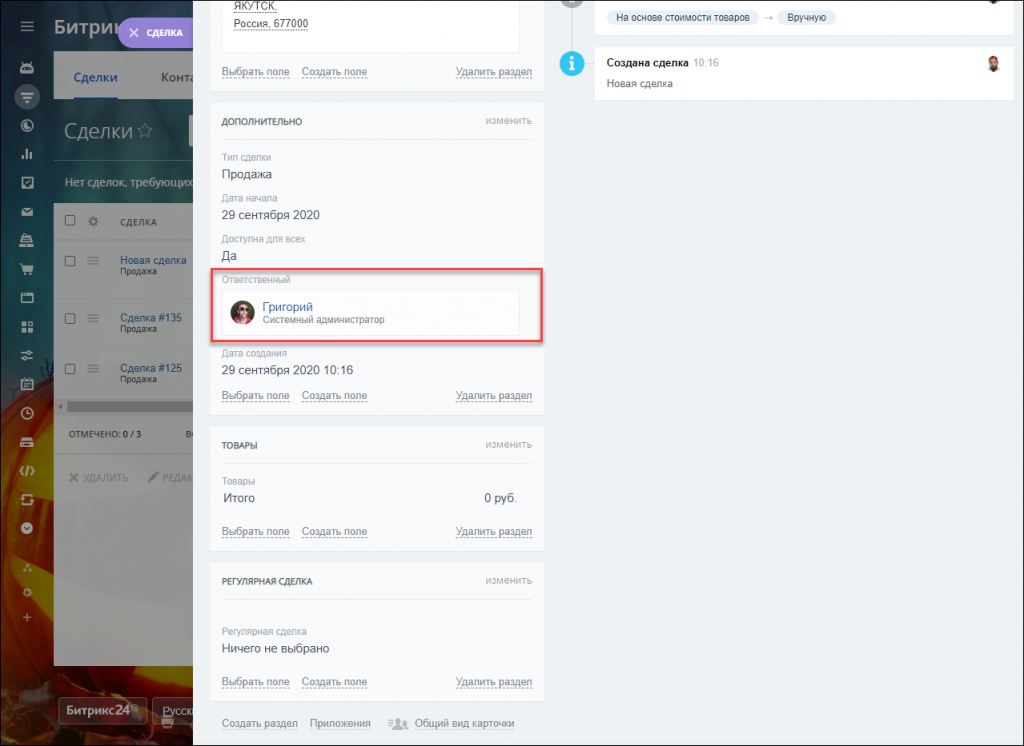The width and height of the screenshot is (1024, 746).
Task: Open the hamburger main menu
Action: [27, 26]
